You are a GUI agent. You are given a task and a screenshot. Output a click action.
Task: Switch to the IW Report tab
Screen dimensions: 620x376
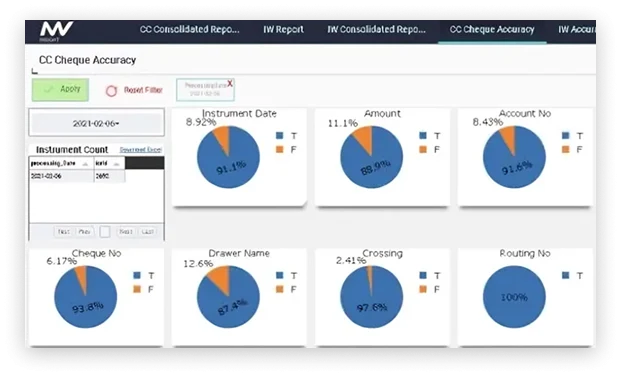[284, 30]
